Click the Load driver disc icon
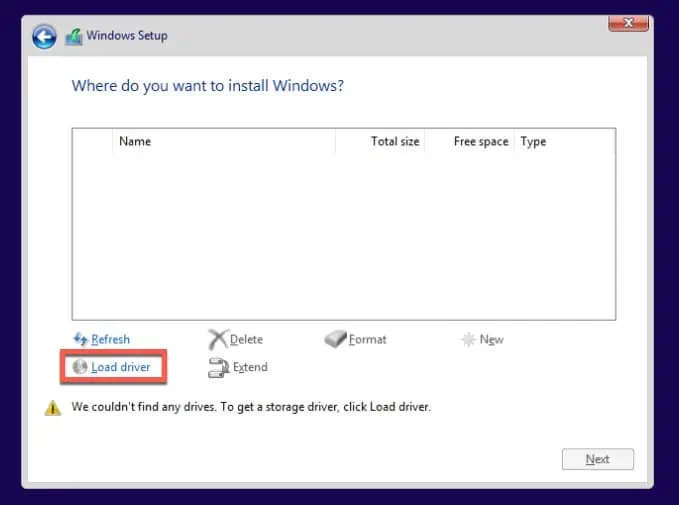 tap(80, 367)
